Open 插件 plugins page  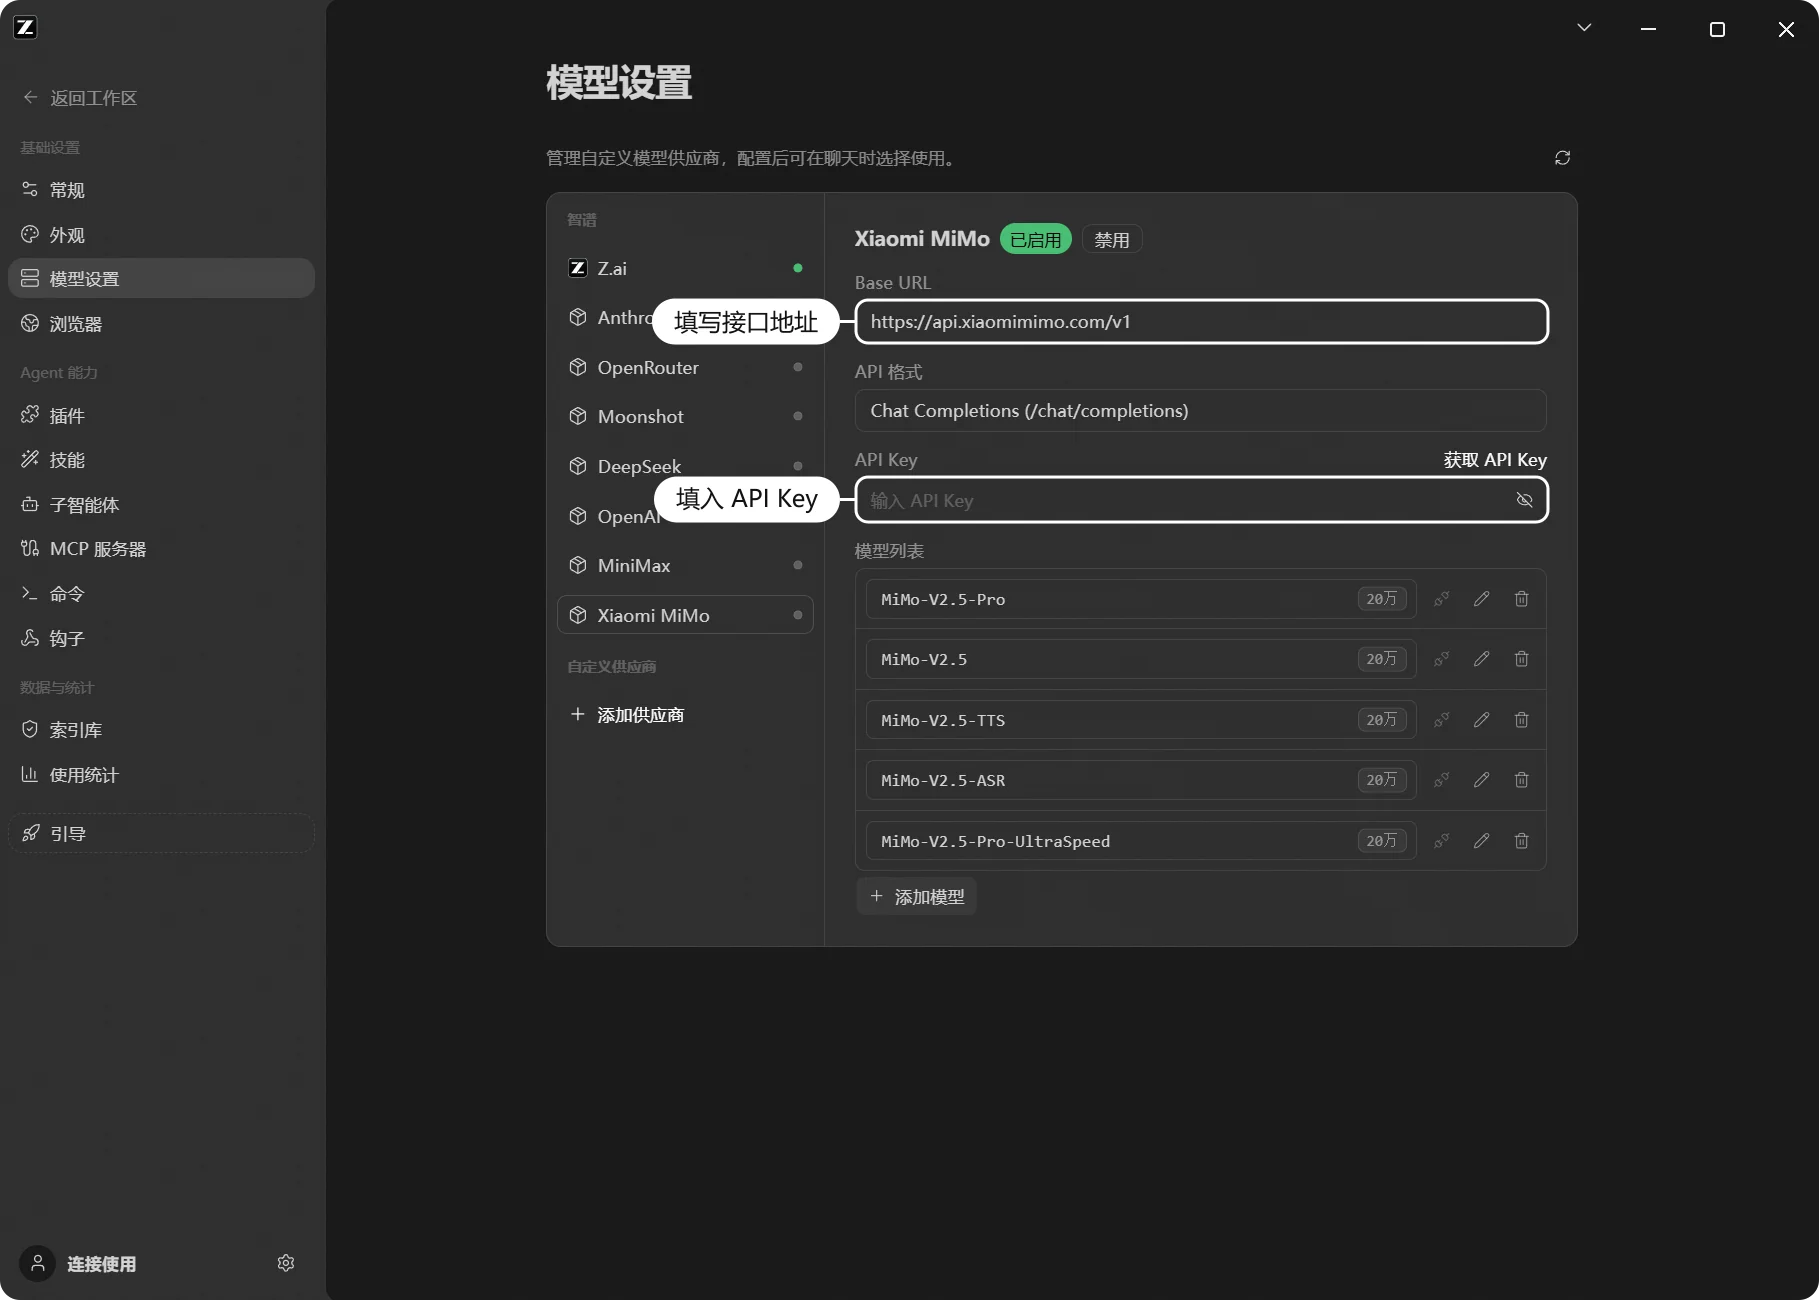coord(161,415)
